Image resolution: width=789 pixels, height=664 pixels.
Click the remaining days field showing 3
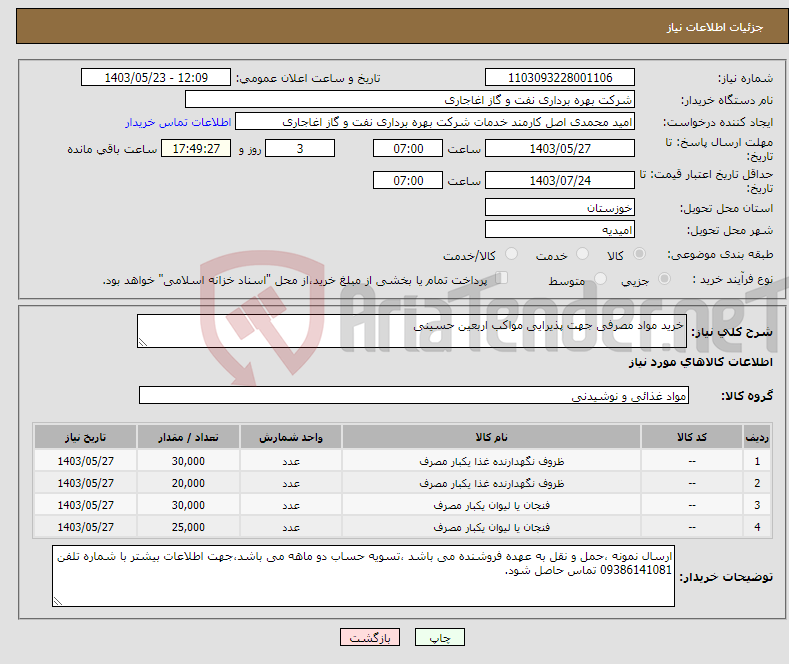[300, 148]
